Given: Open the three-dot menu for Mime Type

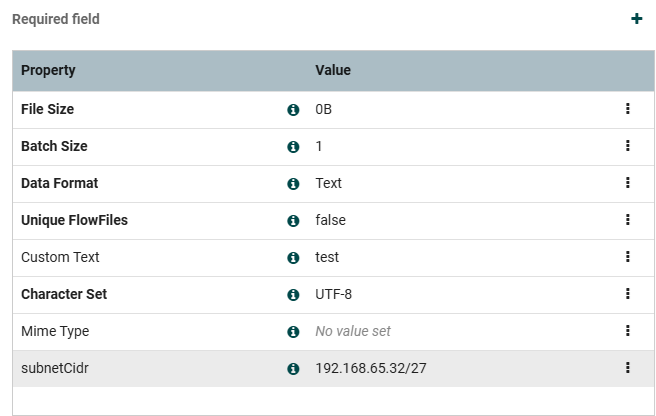Looking at the screenshot, I should pyautogui.click(x=627, y=331).
